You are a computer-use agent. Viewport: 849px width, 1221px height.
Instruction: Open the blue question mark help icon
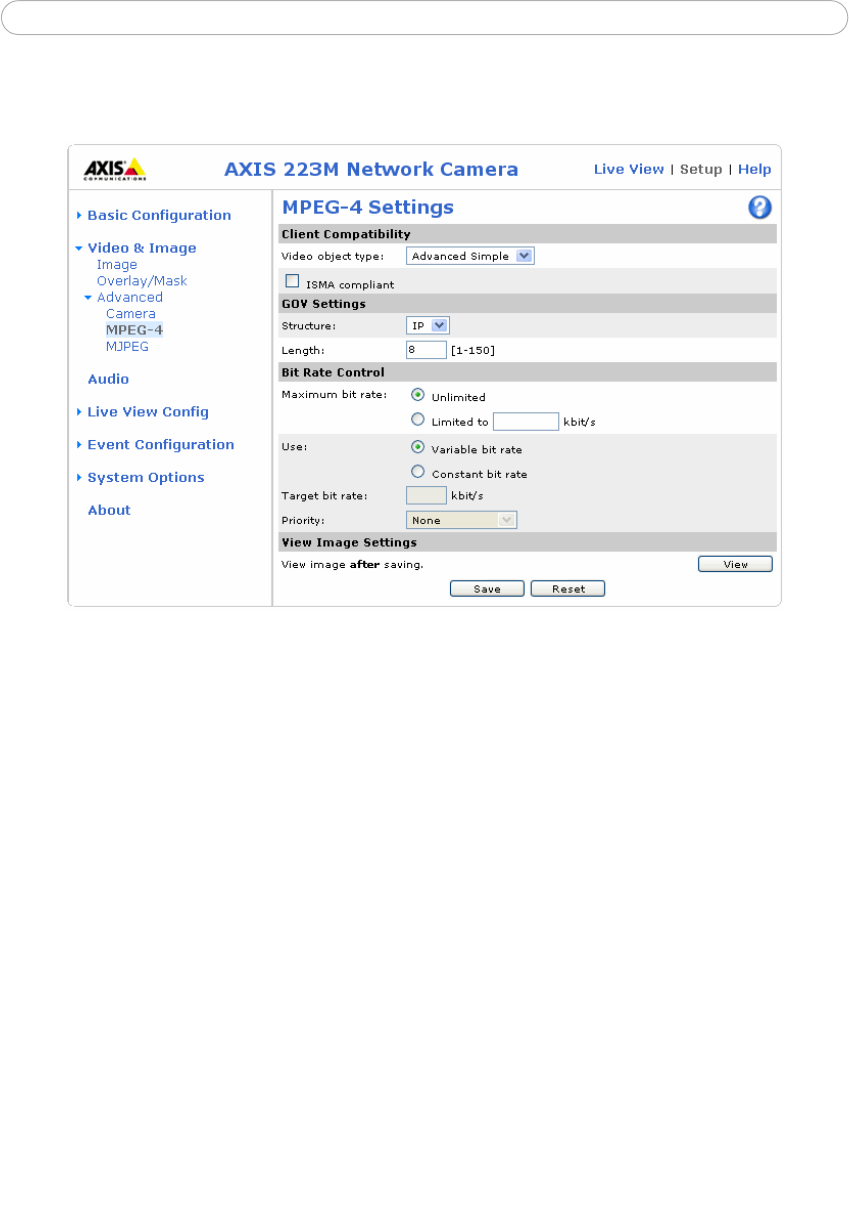pyautogui.click(x=760, y=207)
